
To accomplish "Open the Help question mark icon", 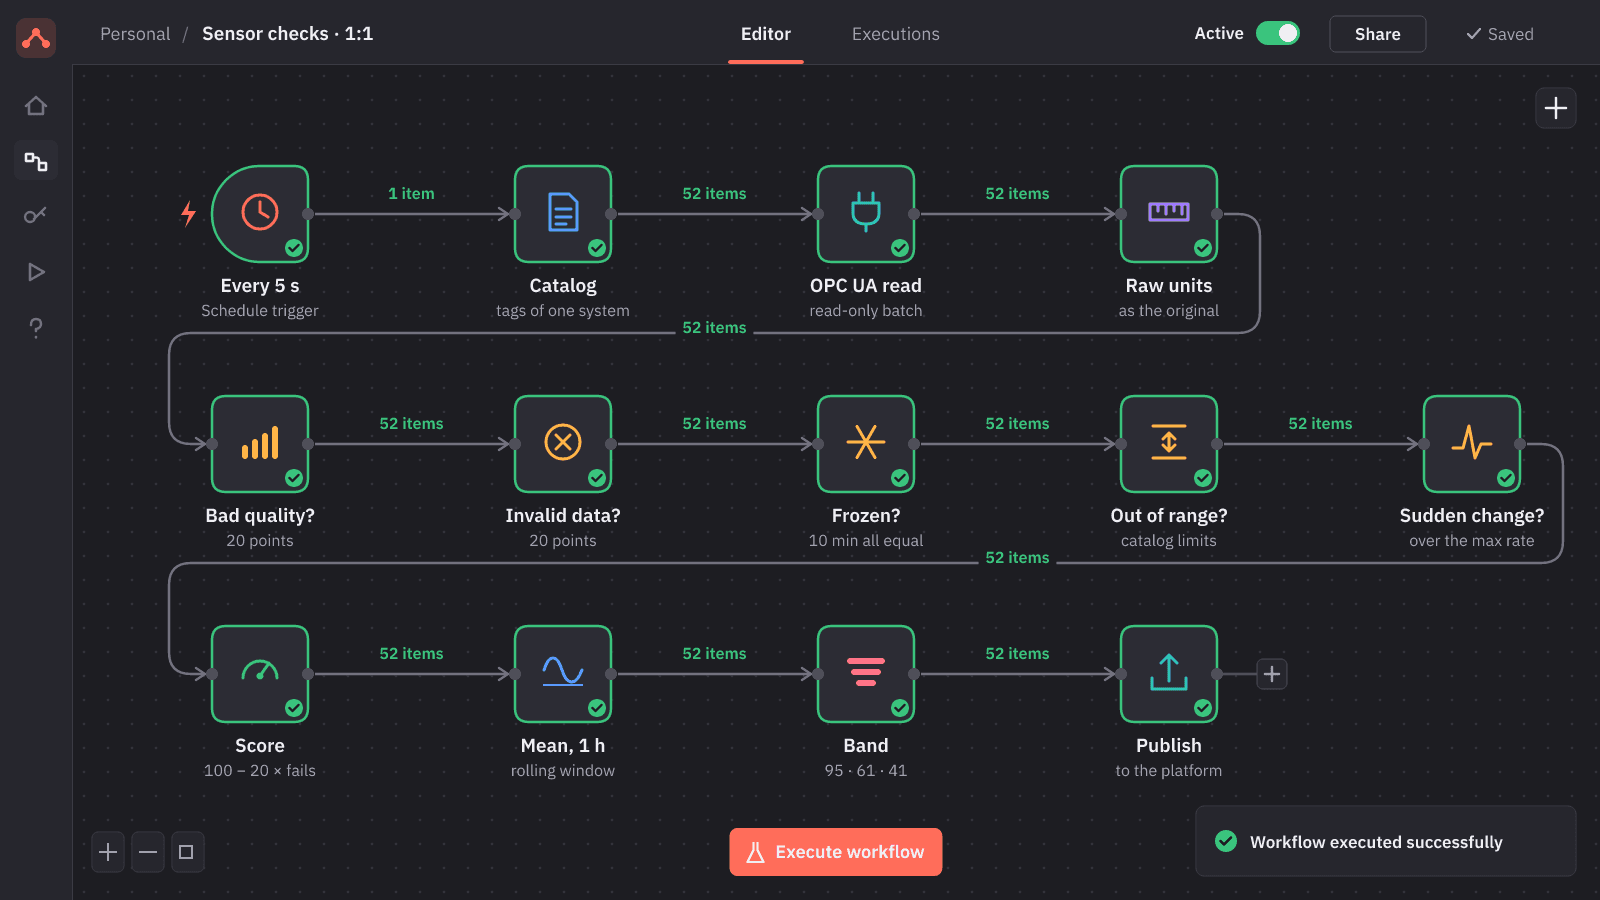I will pyautogui.click(x=36, y=328).
